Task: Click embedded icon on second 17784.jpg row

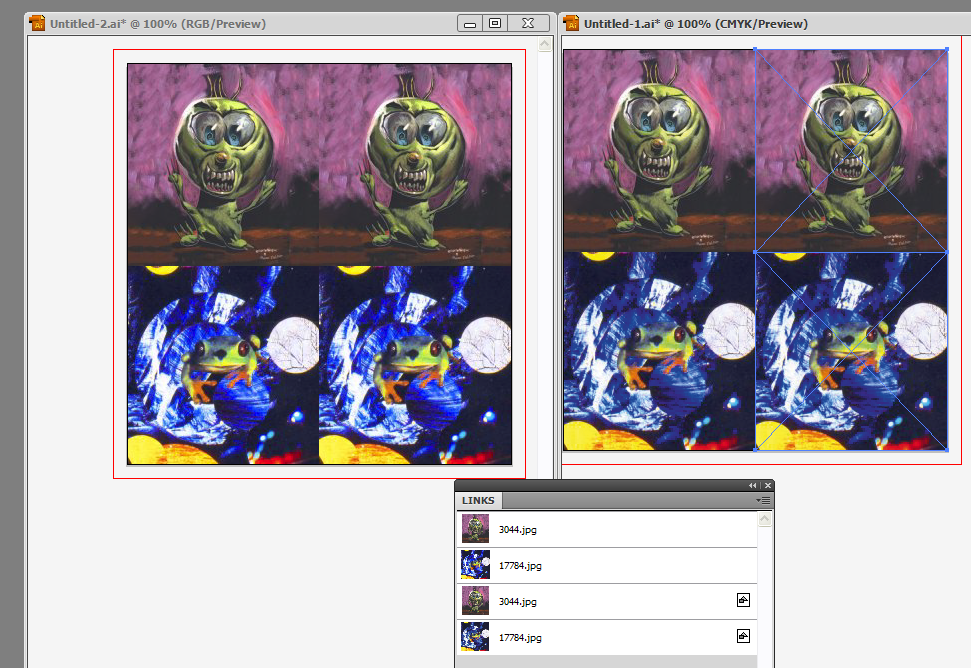Action: coord(743,636)
